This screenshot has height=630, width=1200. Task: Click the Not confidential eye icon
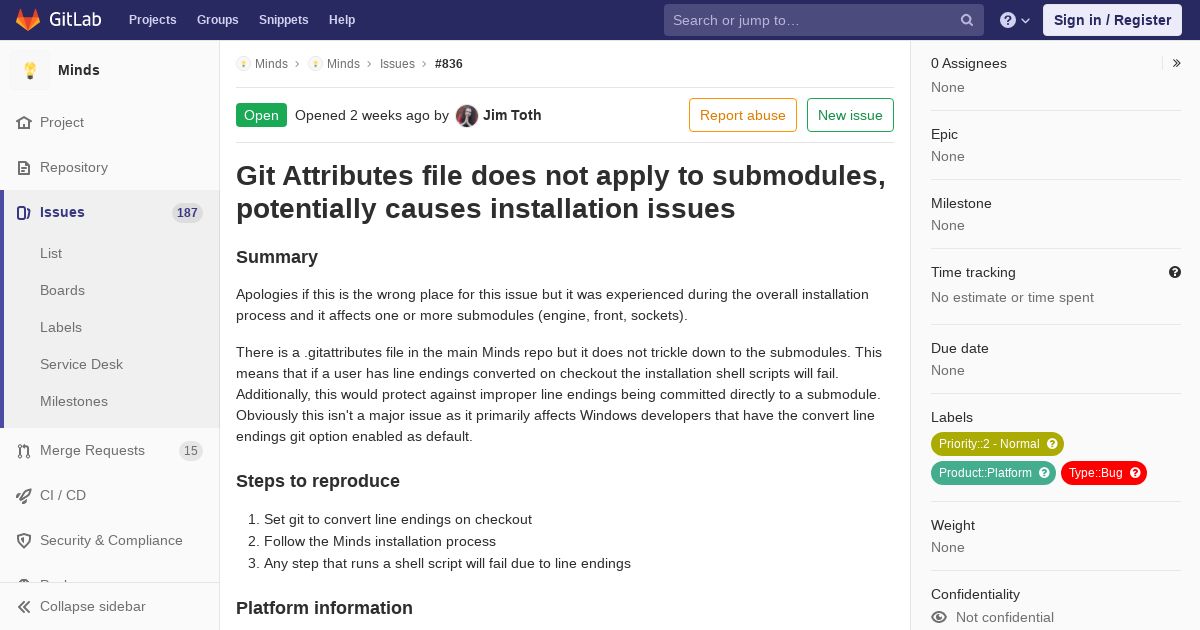point(939,618)
